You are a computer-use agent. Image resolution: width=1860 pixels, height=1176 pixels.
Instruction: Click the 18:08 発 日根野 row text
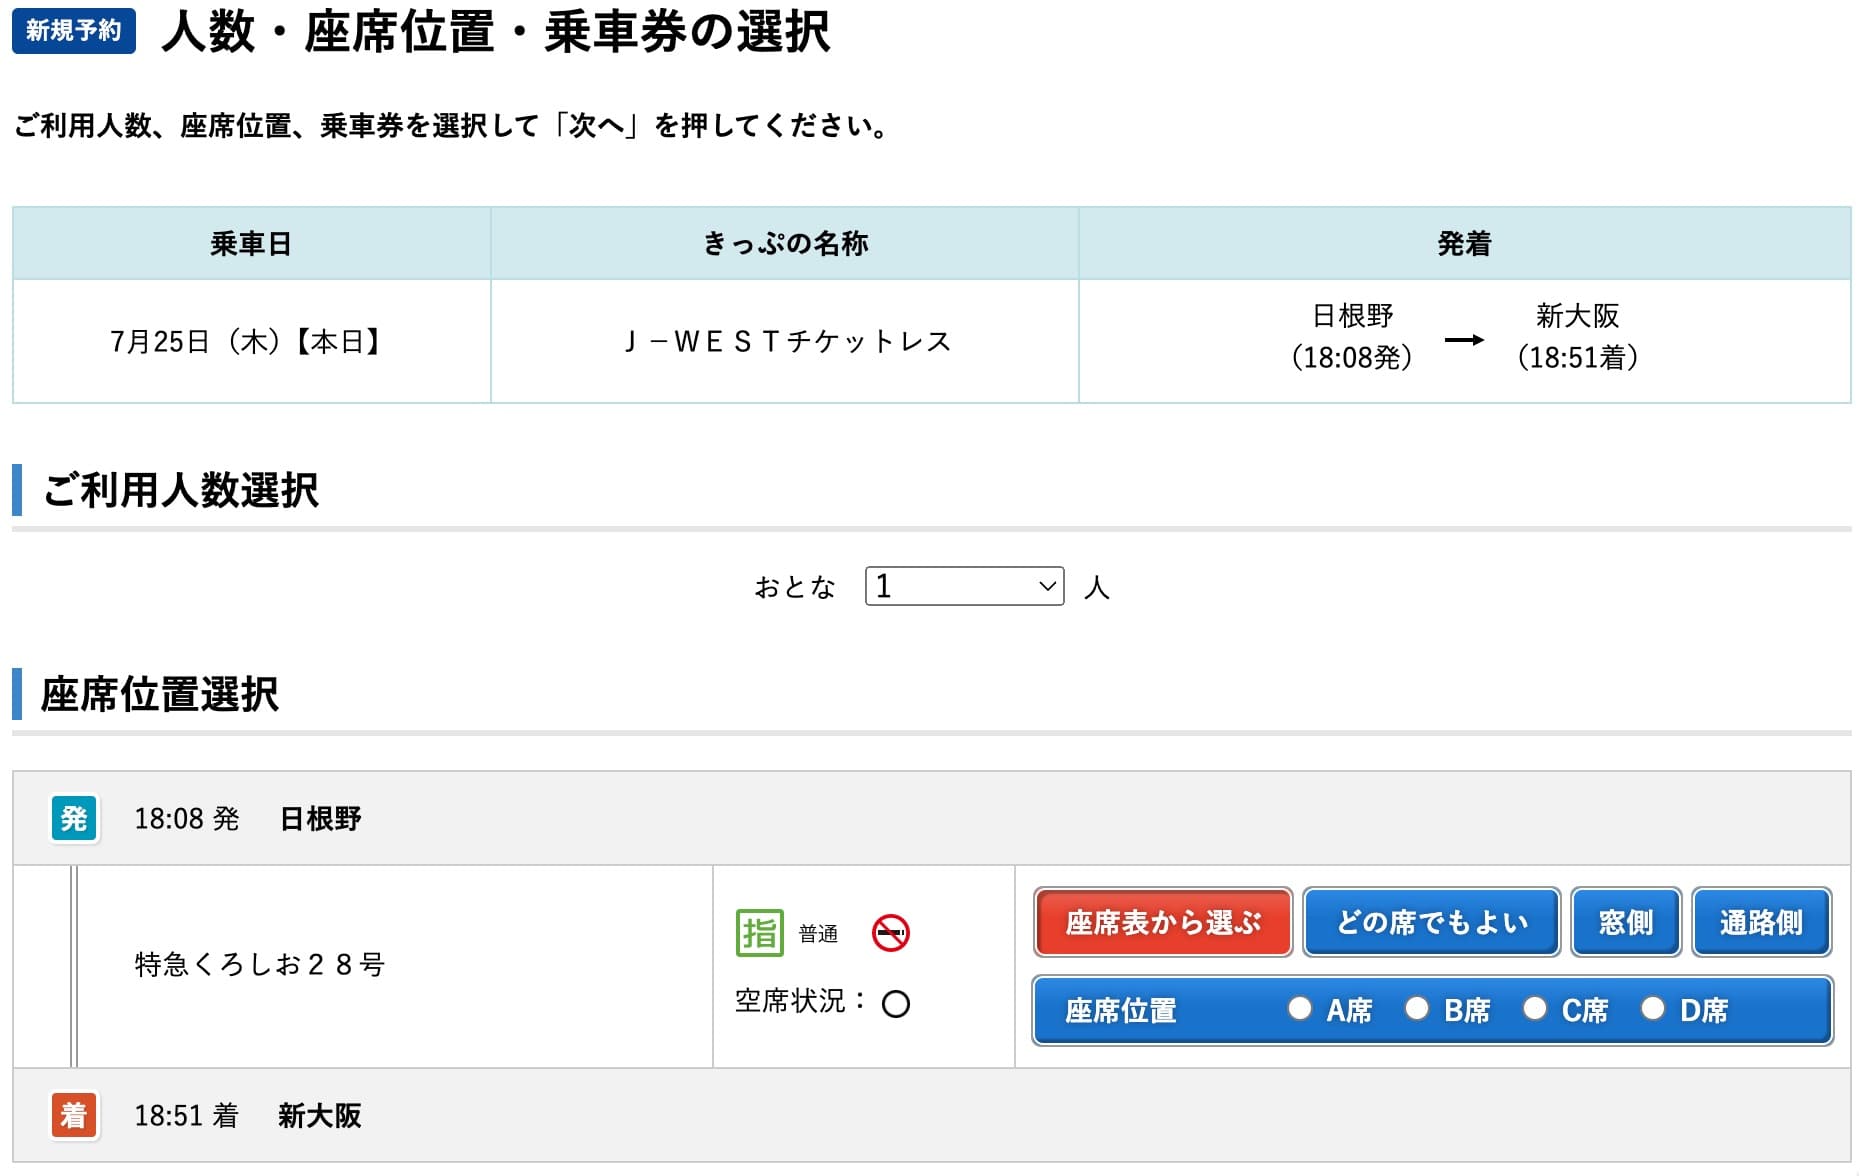(x=248, y=819)
